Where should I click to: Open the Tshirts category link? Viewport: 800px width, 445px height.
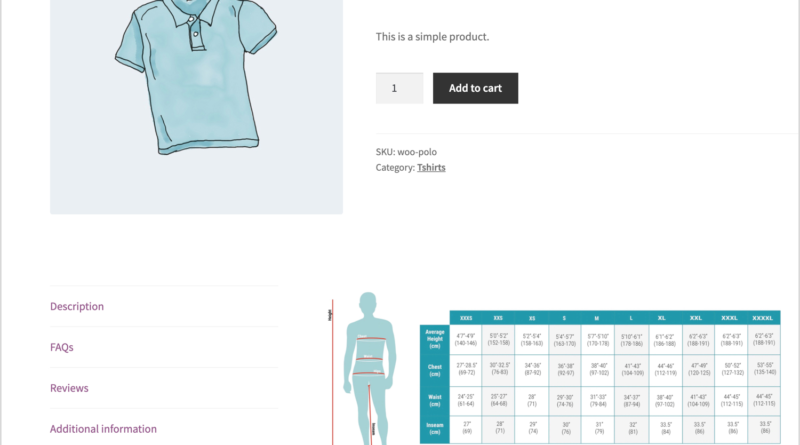pos(431,167)
